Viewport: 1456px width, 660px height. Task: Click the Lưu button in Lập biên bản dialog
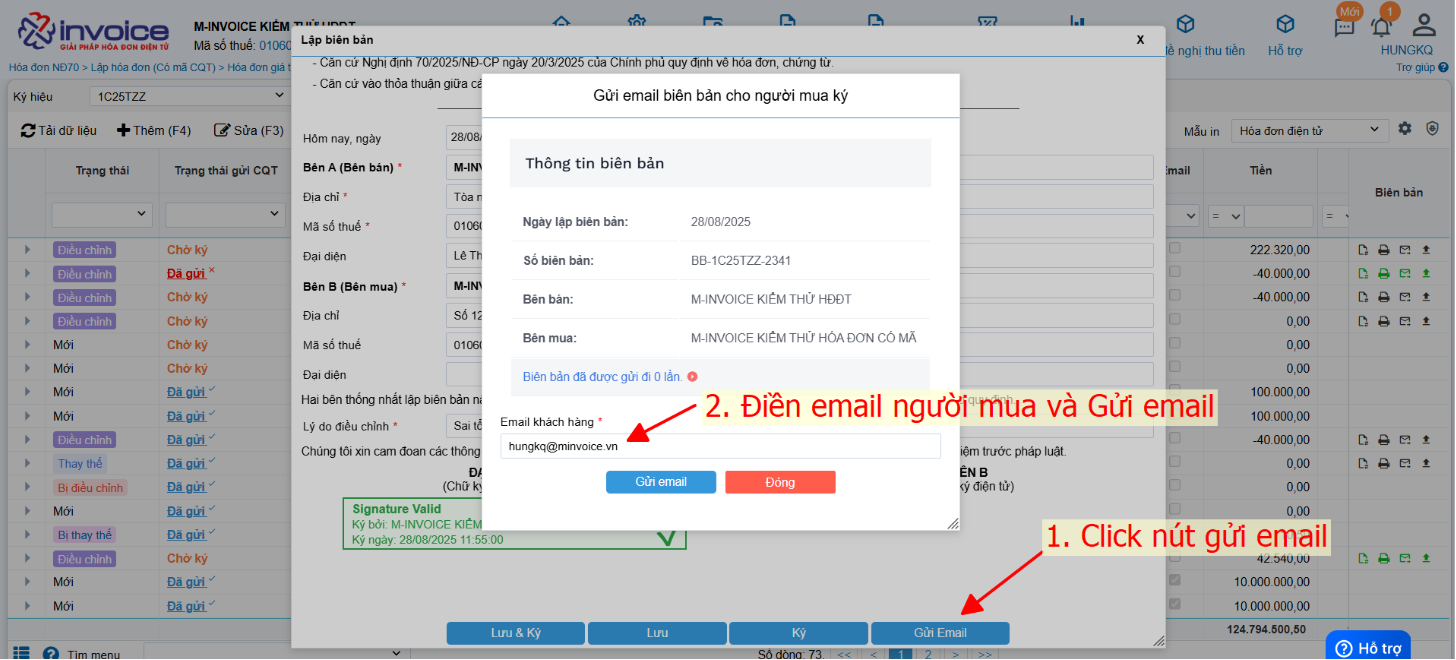pos(657,633)
